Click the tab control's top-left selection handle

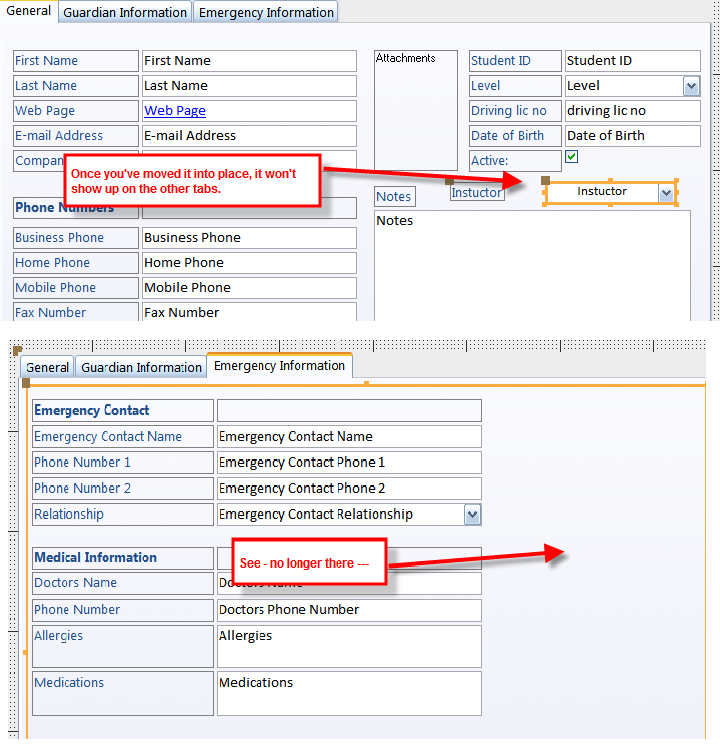25,382
